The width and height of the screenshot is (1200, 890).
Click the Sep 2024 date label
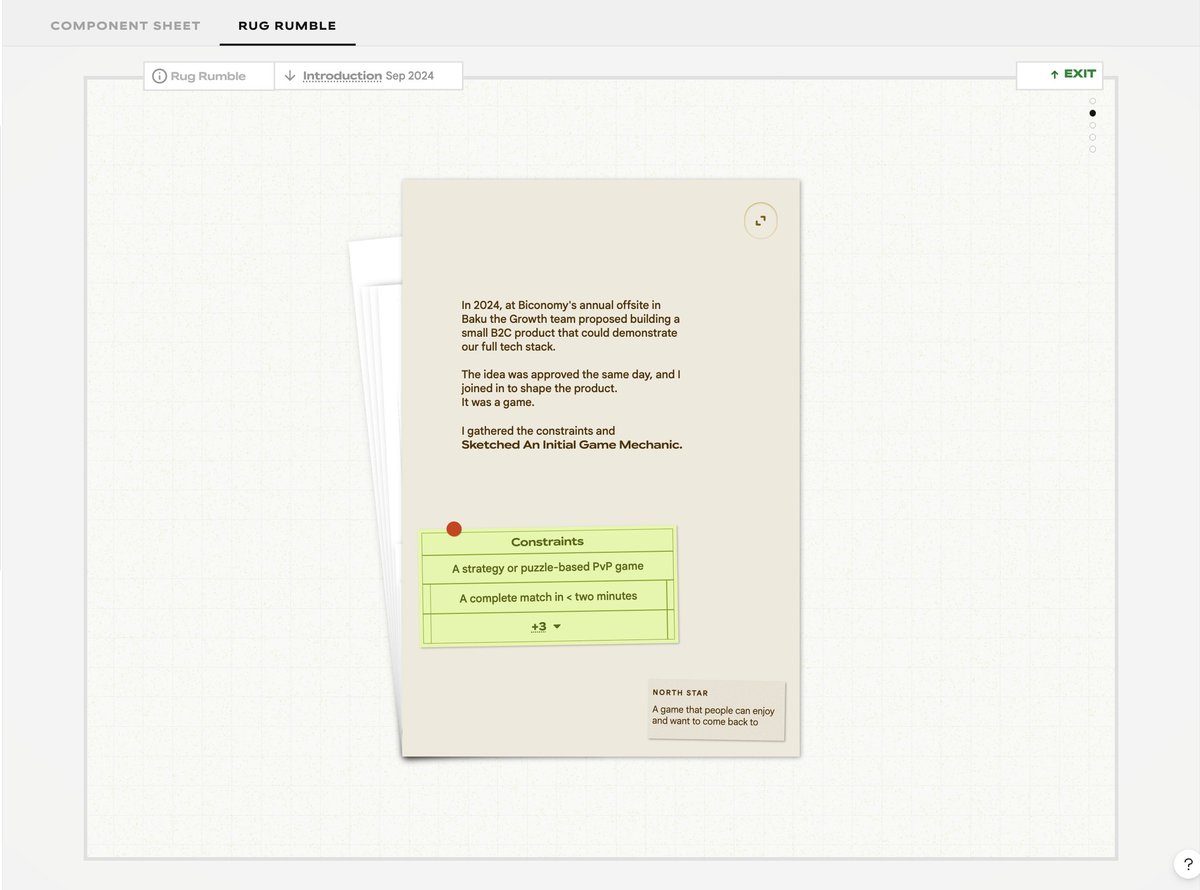tap(410, 76)
